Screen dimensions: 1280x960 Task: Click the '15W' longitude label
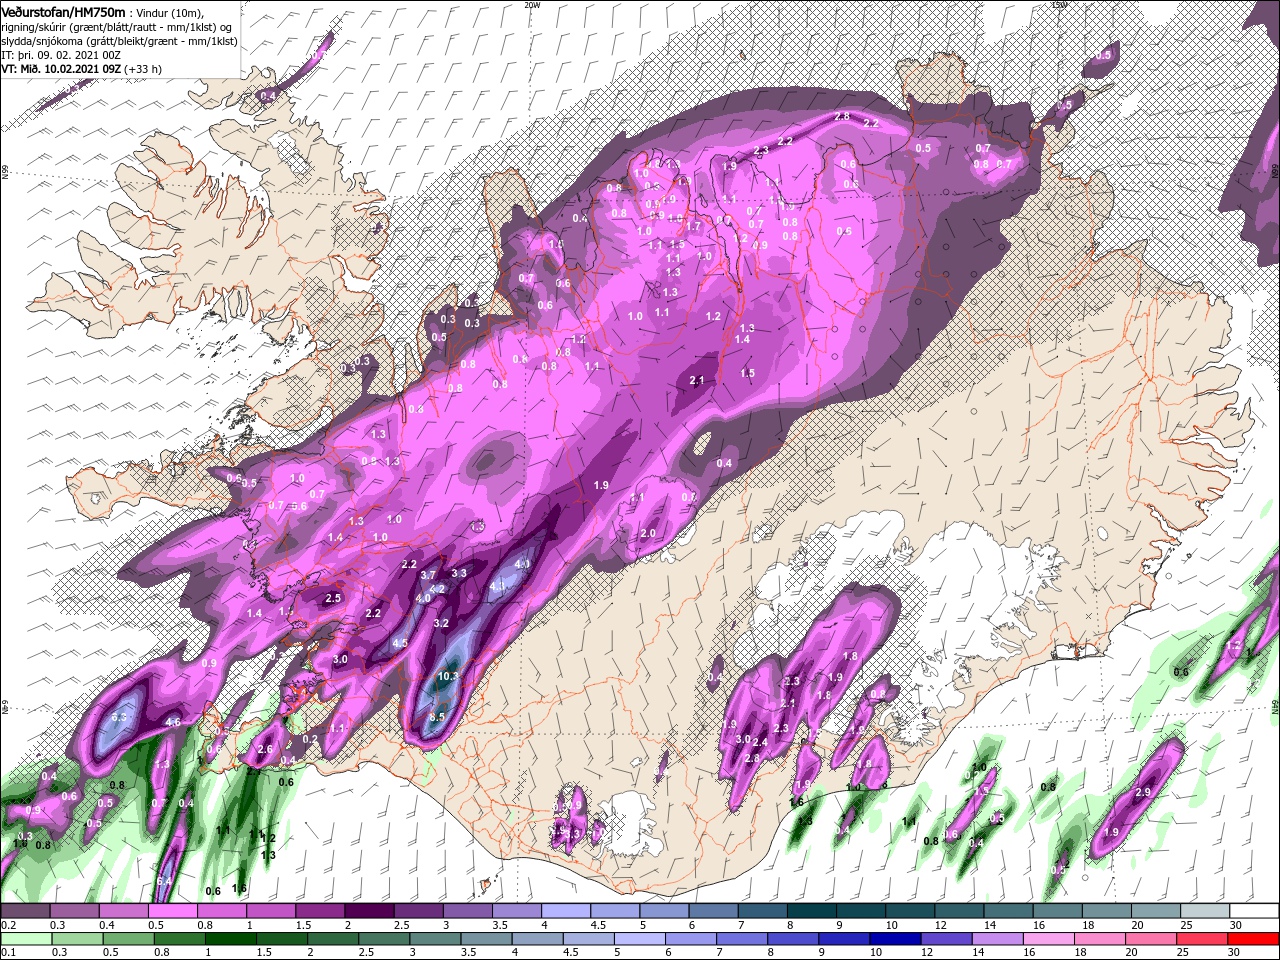pos(1059,5)
